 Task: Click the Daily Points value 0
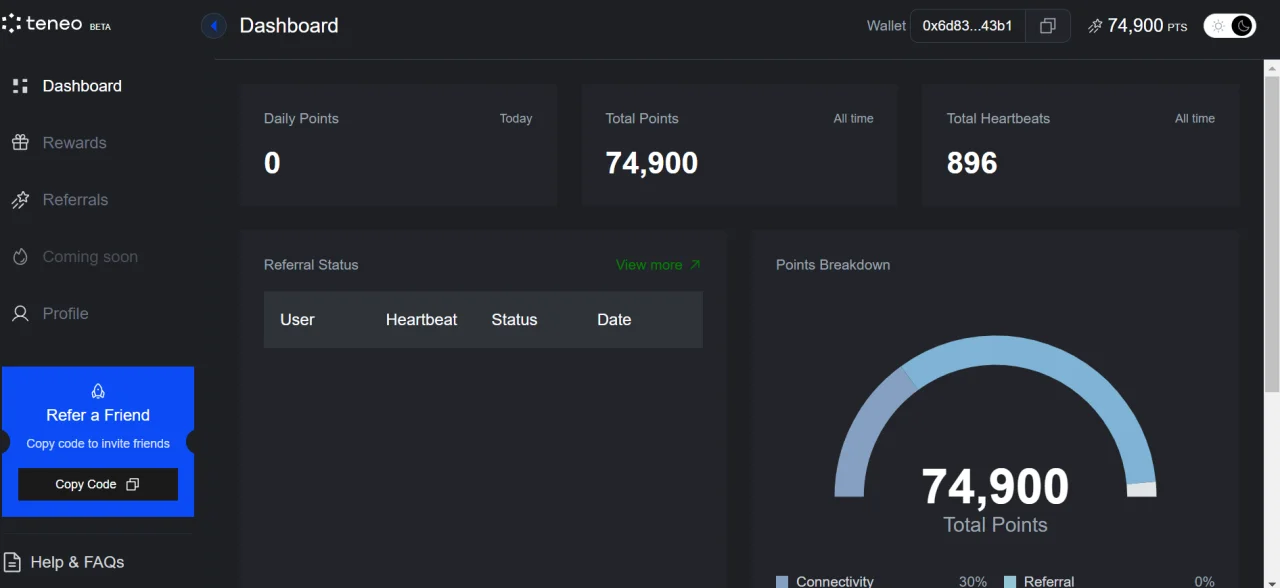[272, 163]
